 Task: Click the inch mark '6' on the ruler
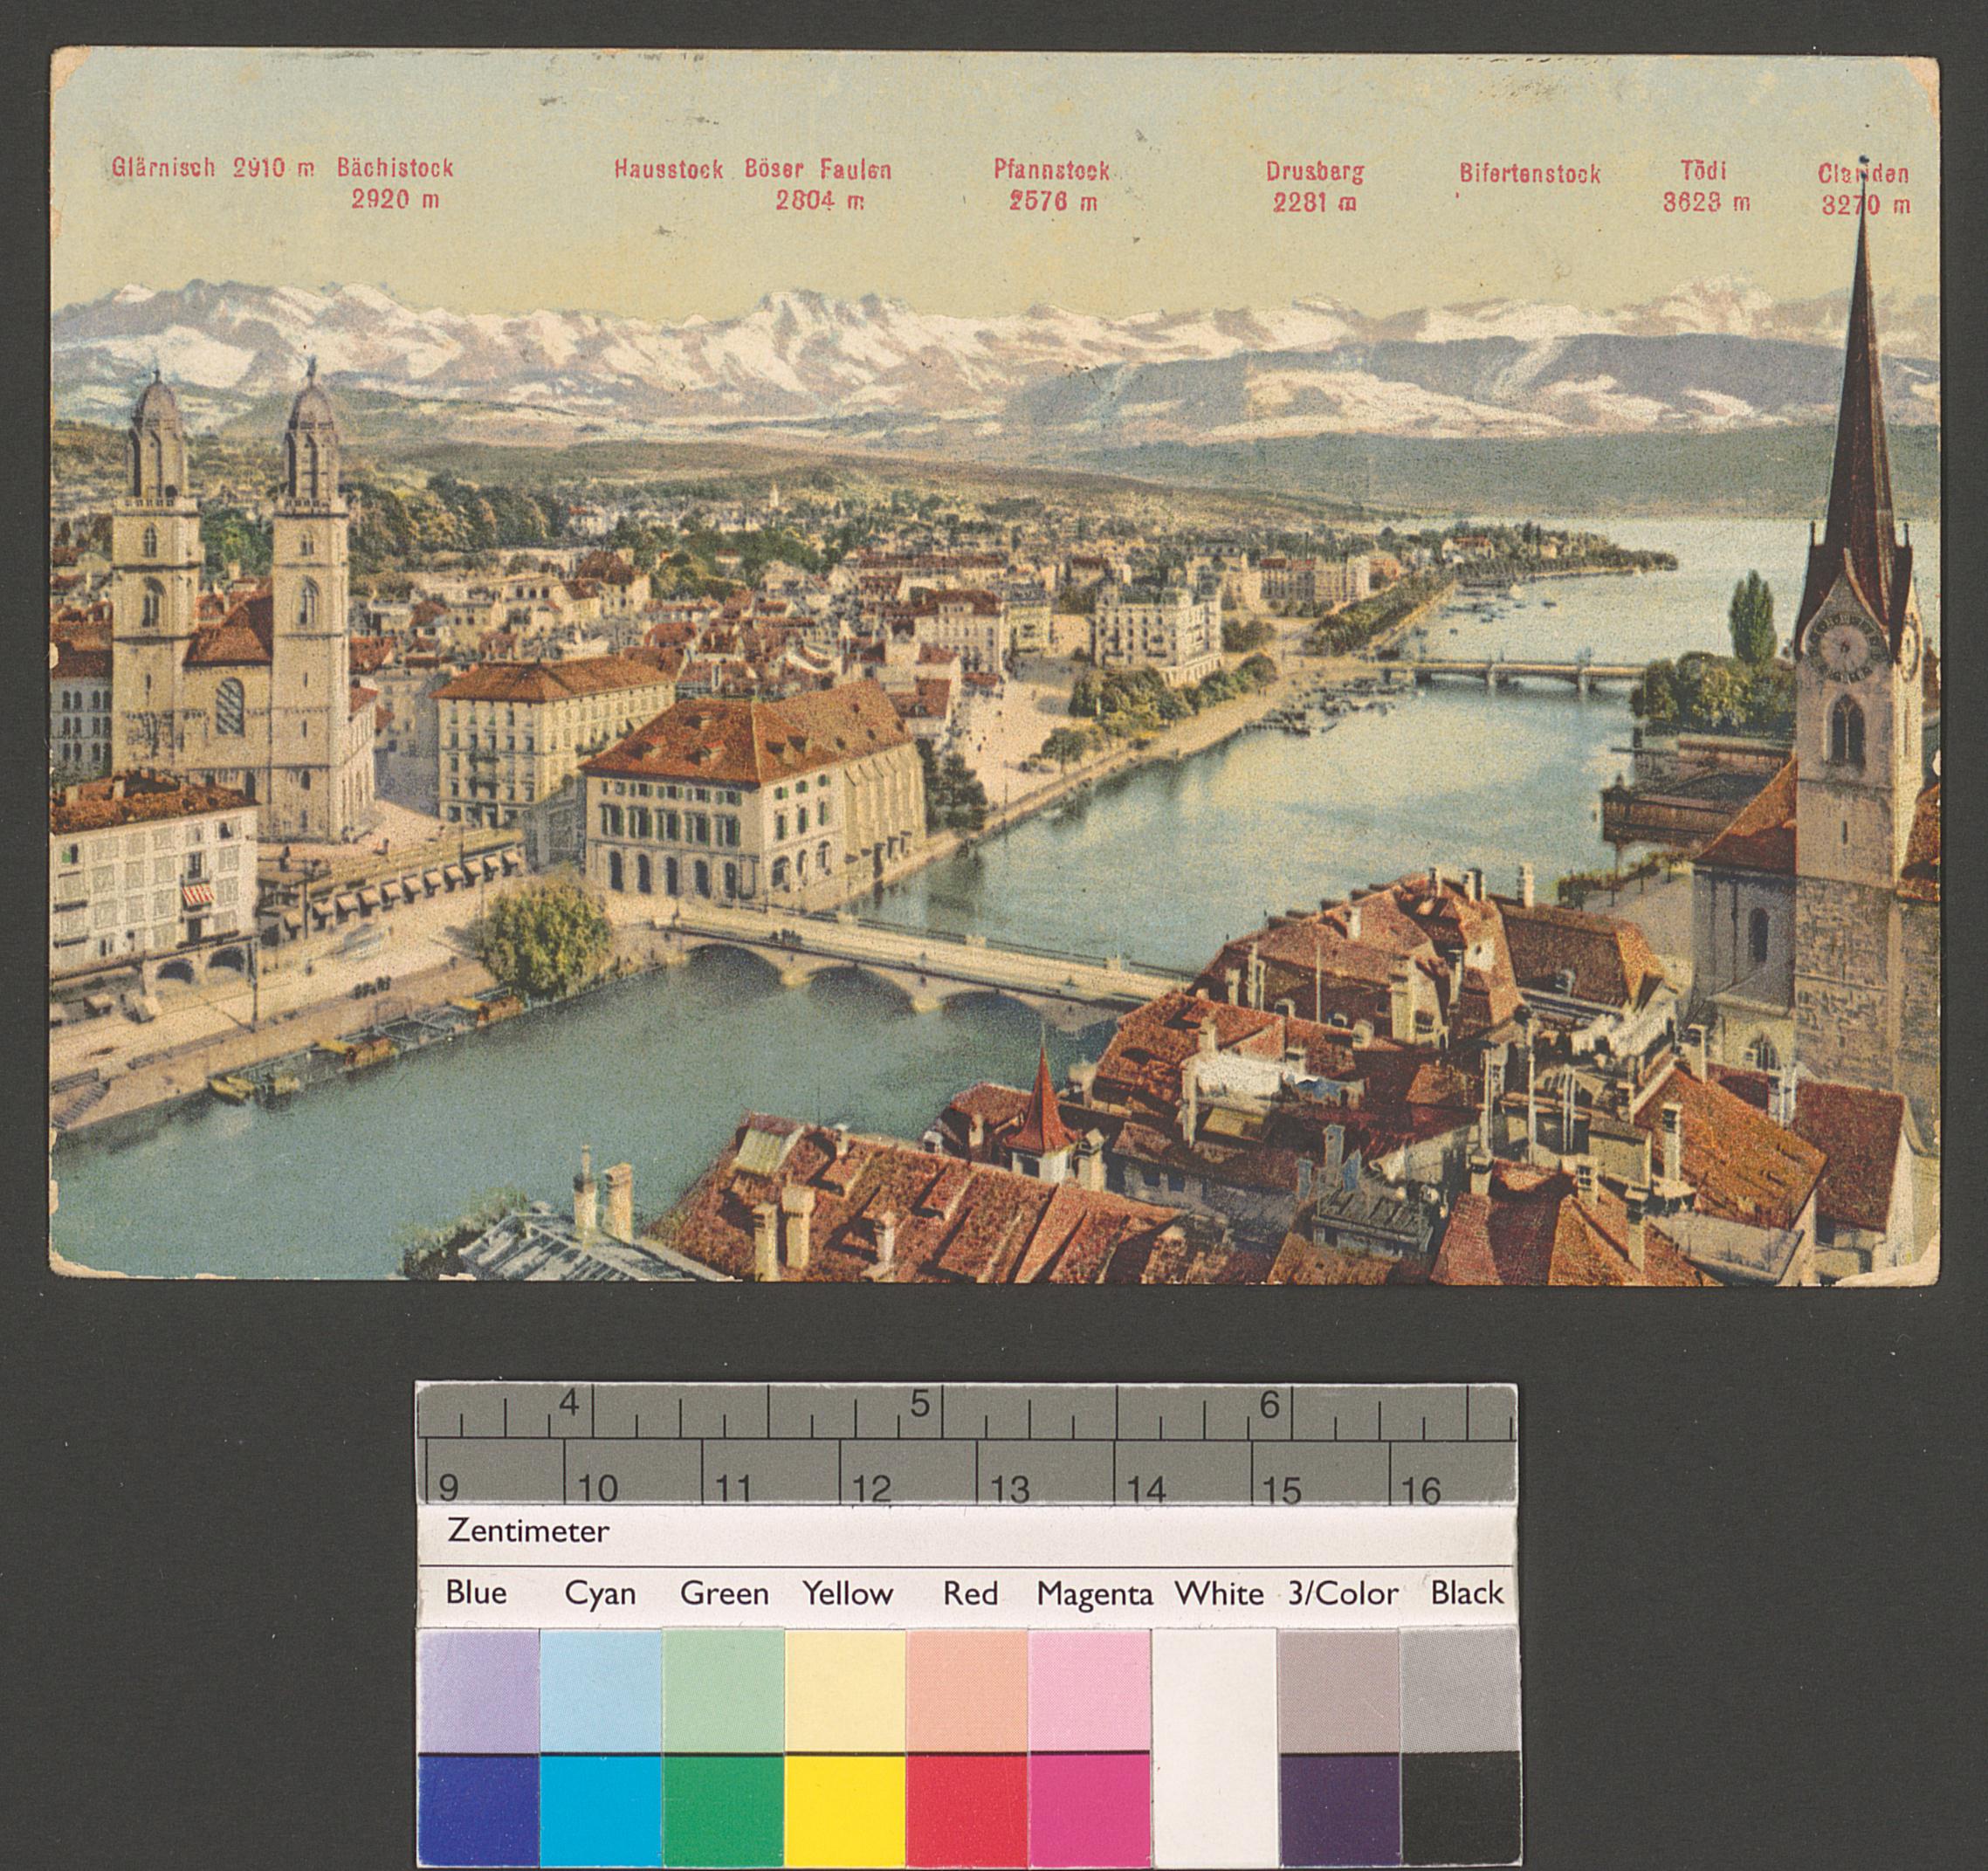(1269, 1406)
